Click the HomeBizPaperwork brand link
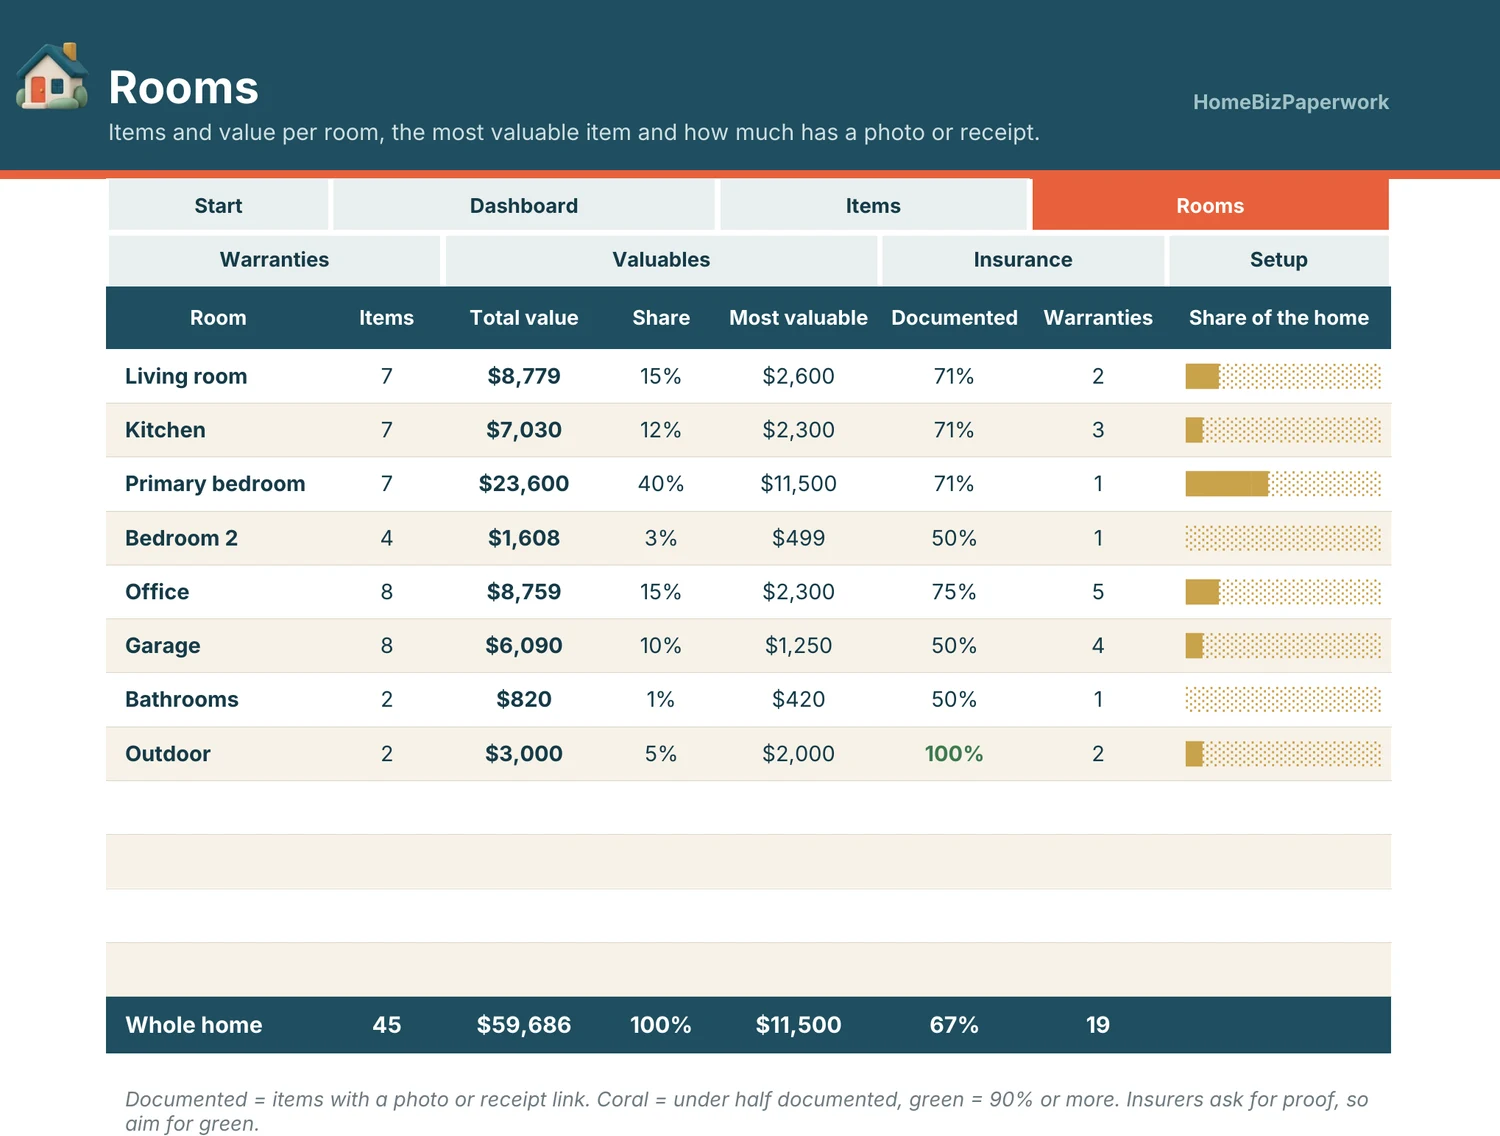 (x=1291, y=102)
